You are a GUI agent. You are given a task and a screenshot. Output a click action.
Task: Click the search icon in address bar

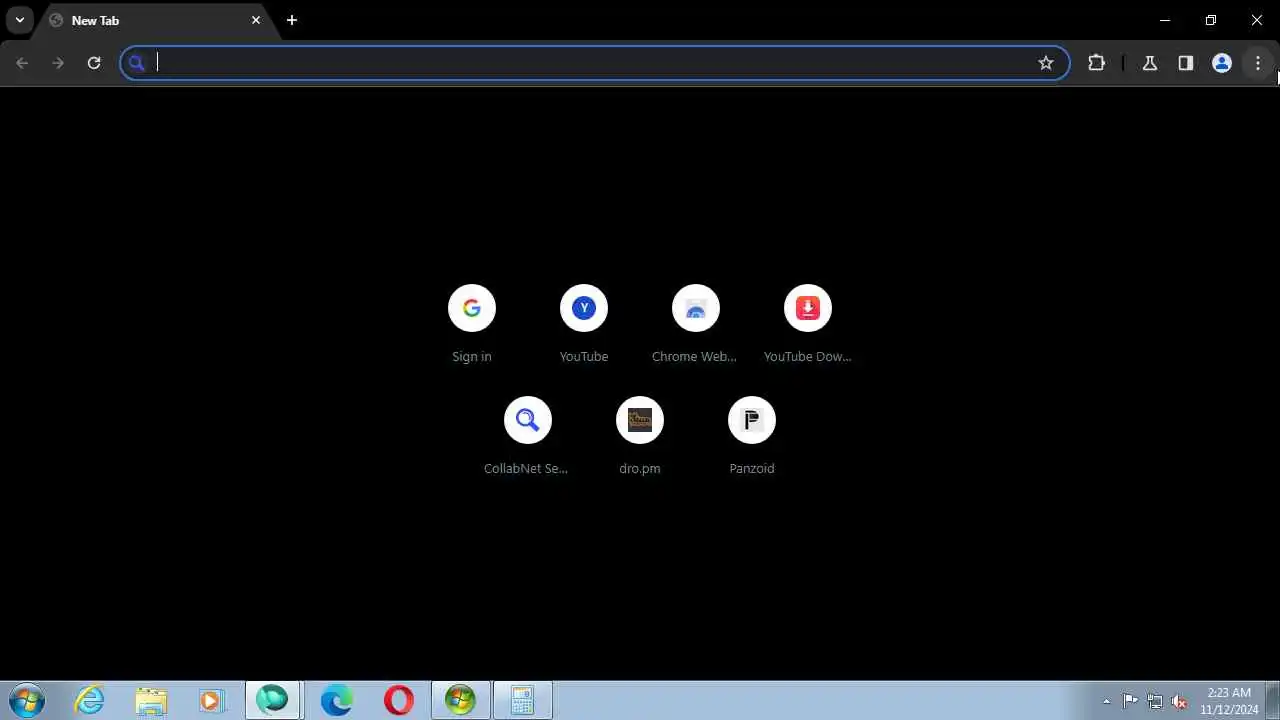pyautogui.click(x=138, y=63)
